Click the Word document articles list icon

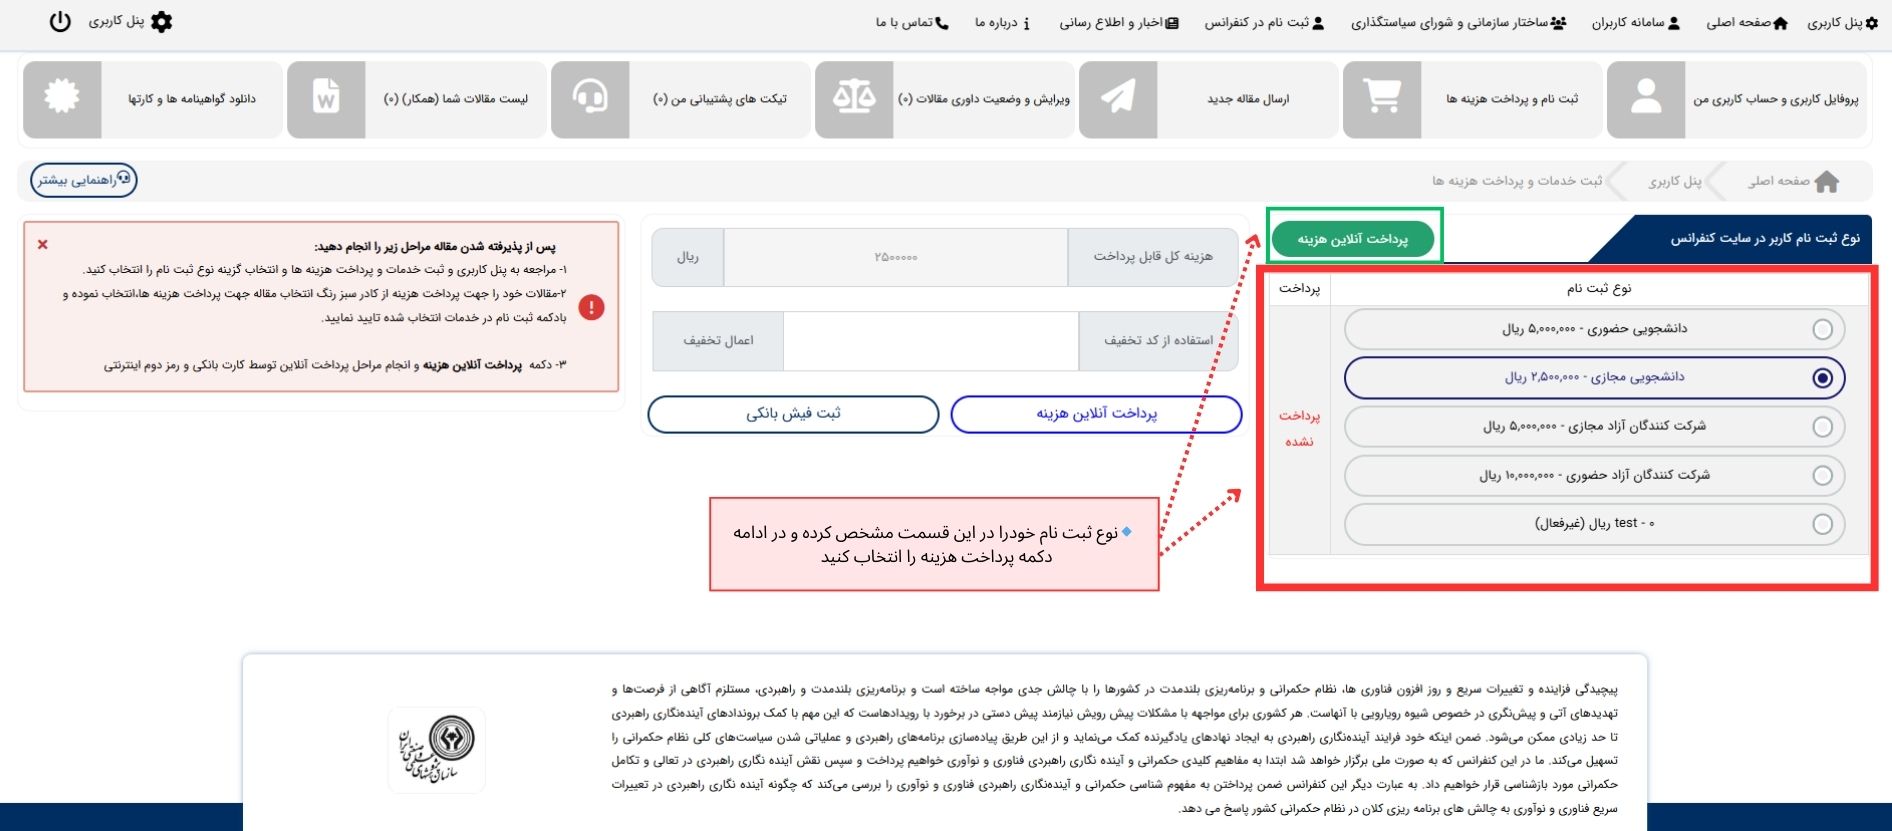click(326, 98)
